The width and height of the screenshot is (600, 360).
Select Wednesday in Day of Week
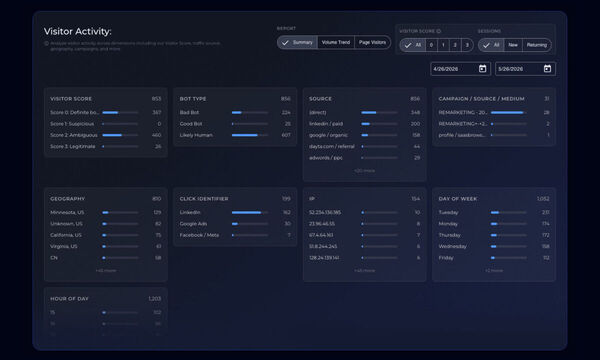[x=494, y=246]
